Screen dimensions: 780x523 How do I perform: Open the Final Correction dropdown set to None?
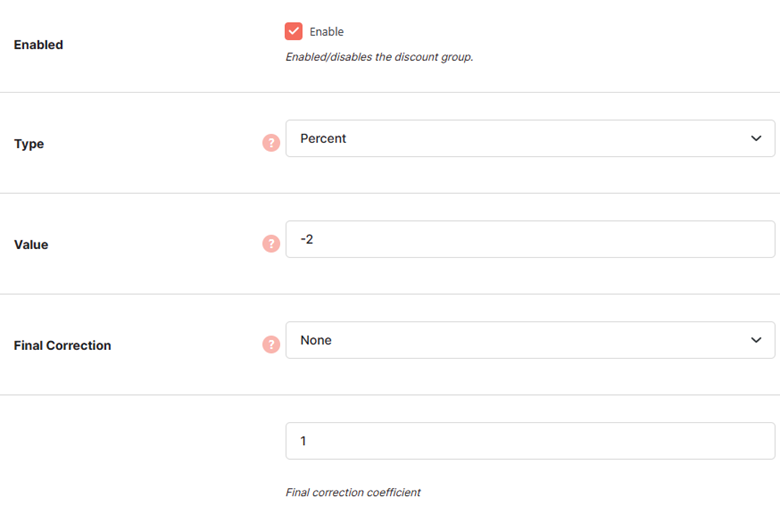[530, 340]
